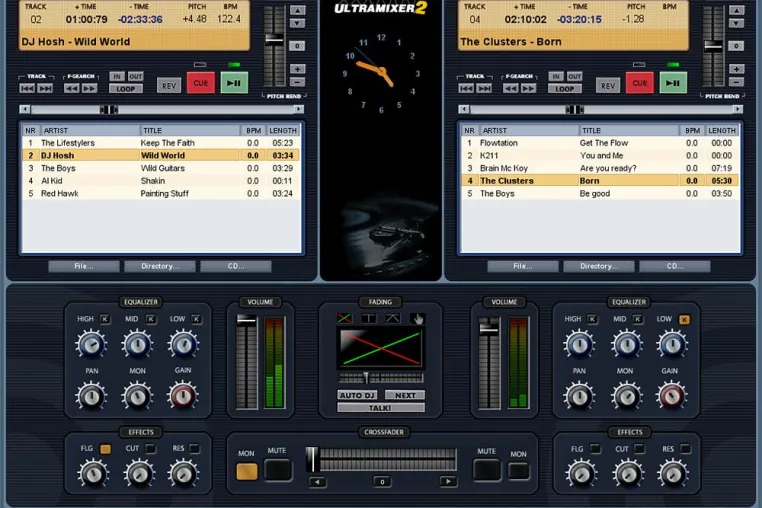
Task: Mute the left channel in crossfader
Action: point(278,470)
